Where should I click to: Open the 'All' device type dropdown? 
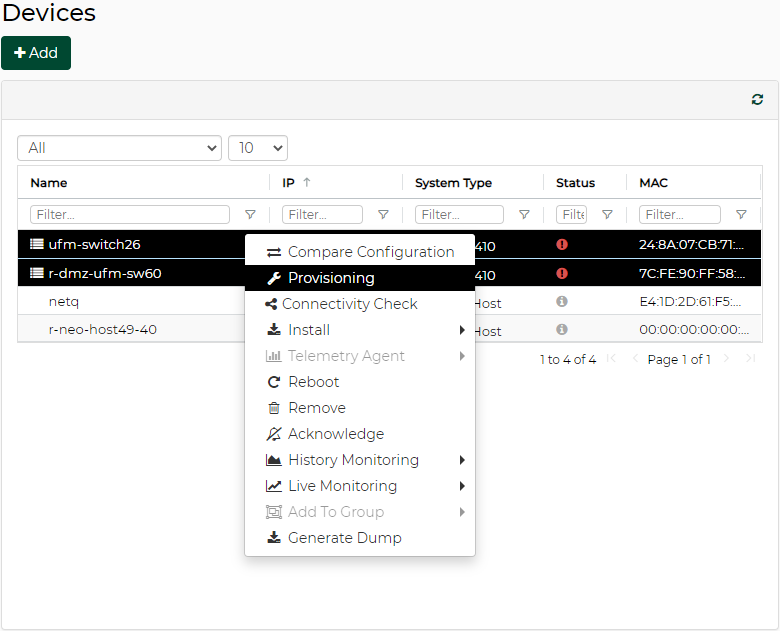[x=119, y=148]
